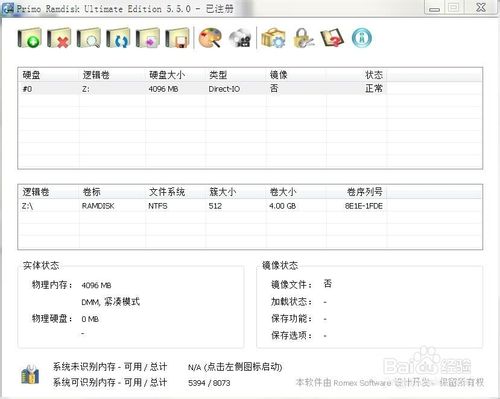500x399 pixels.
Task: Click the refresh disk icon with blue arrows
Action: click(118, 38)
